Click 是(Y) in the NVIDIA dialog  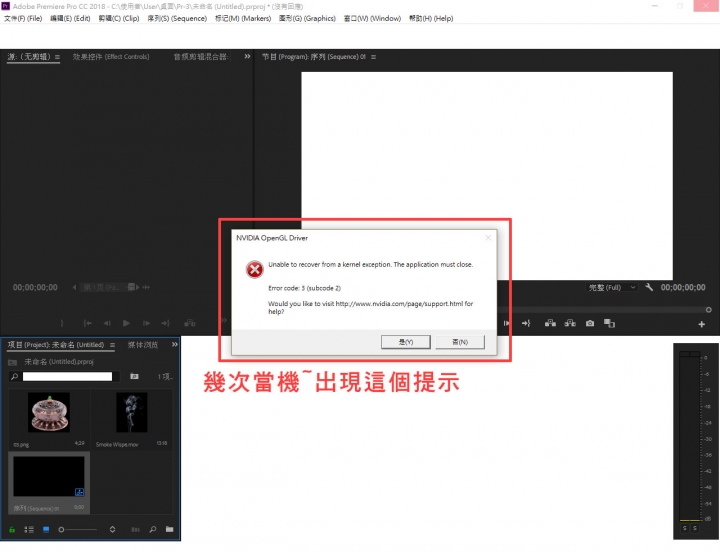[405, 342]
